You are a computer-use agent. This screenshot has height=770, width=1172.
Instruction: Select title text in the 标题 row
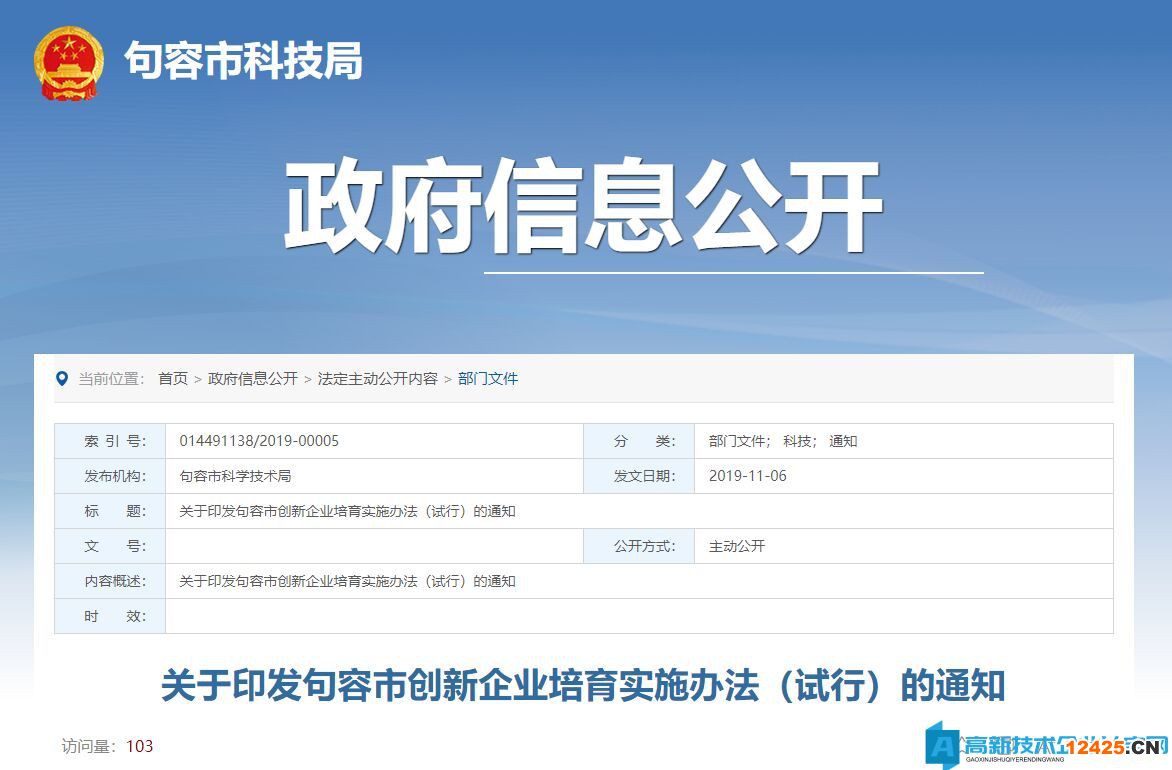pyautogui.click(x=348, y=511)
